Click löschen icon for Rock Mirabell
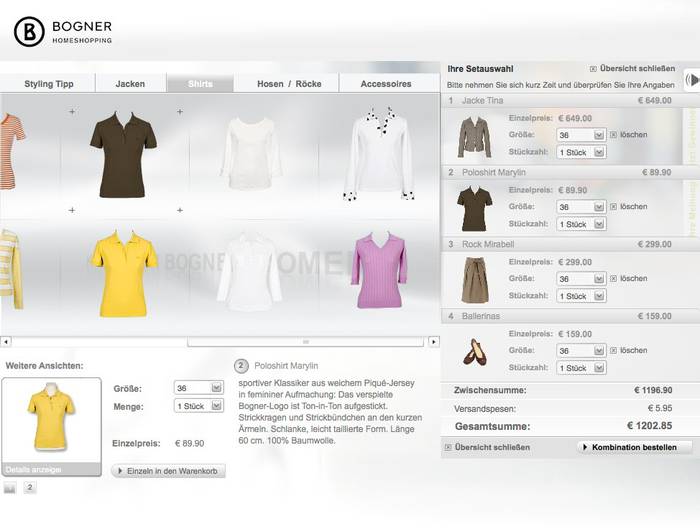Viewport: 700px width, 532px height. [613, 278]
